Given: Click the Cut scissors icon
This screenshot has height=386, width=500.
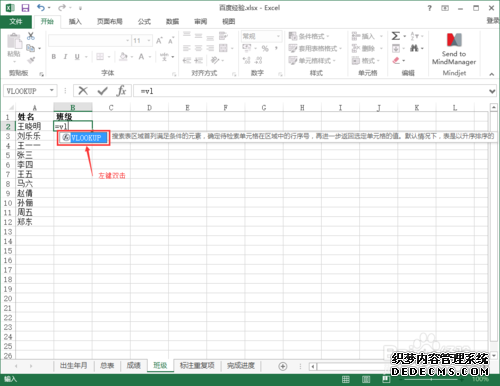Looking at the screenshot, I should 31,36.
